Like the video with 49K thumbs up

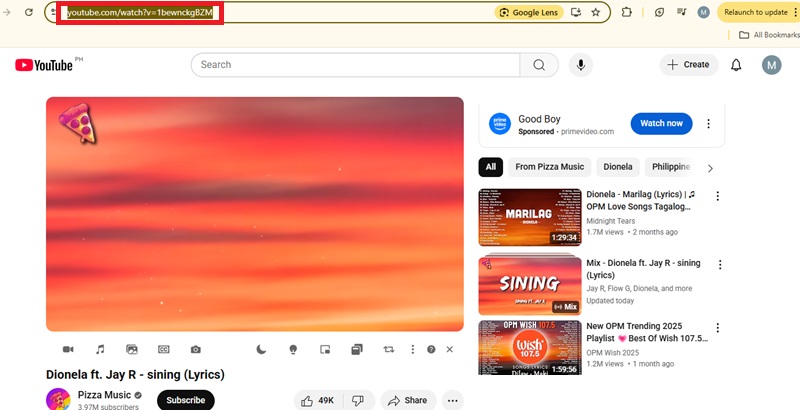(x=318, y=401)
